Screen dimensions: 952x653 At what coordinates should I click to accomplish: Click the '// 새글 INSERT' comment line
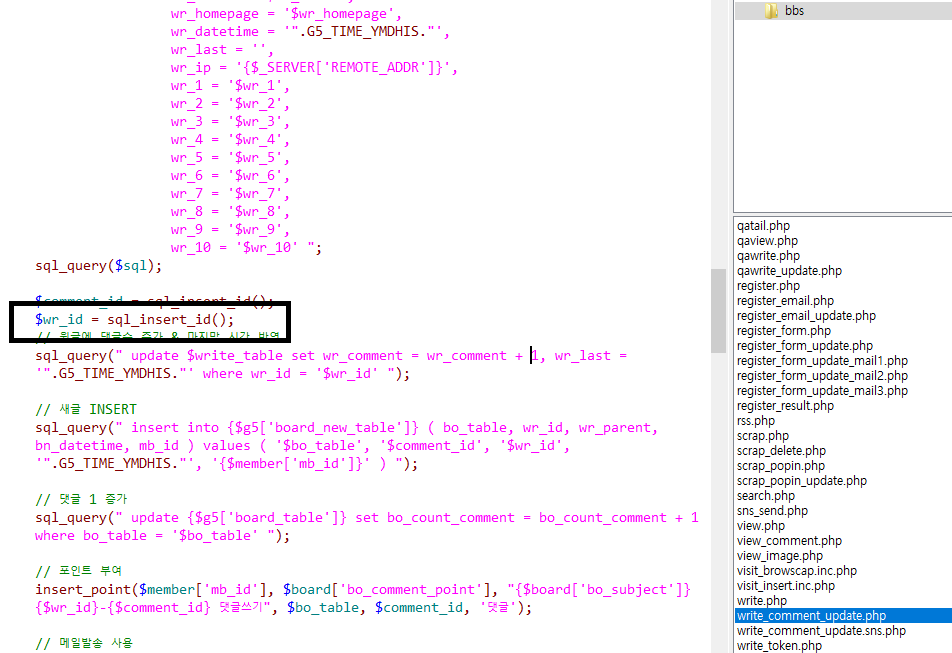(x=86, y=409)
